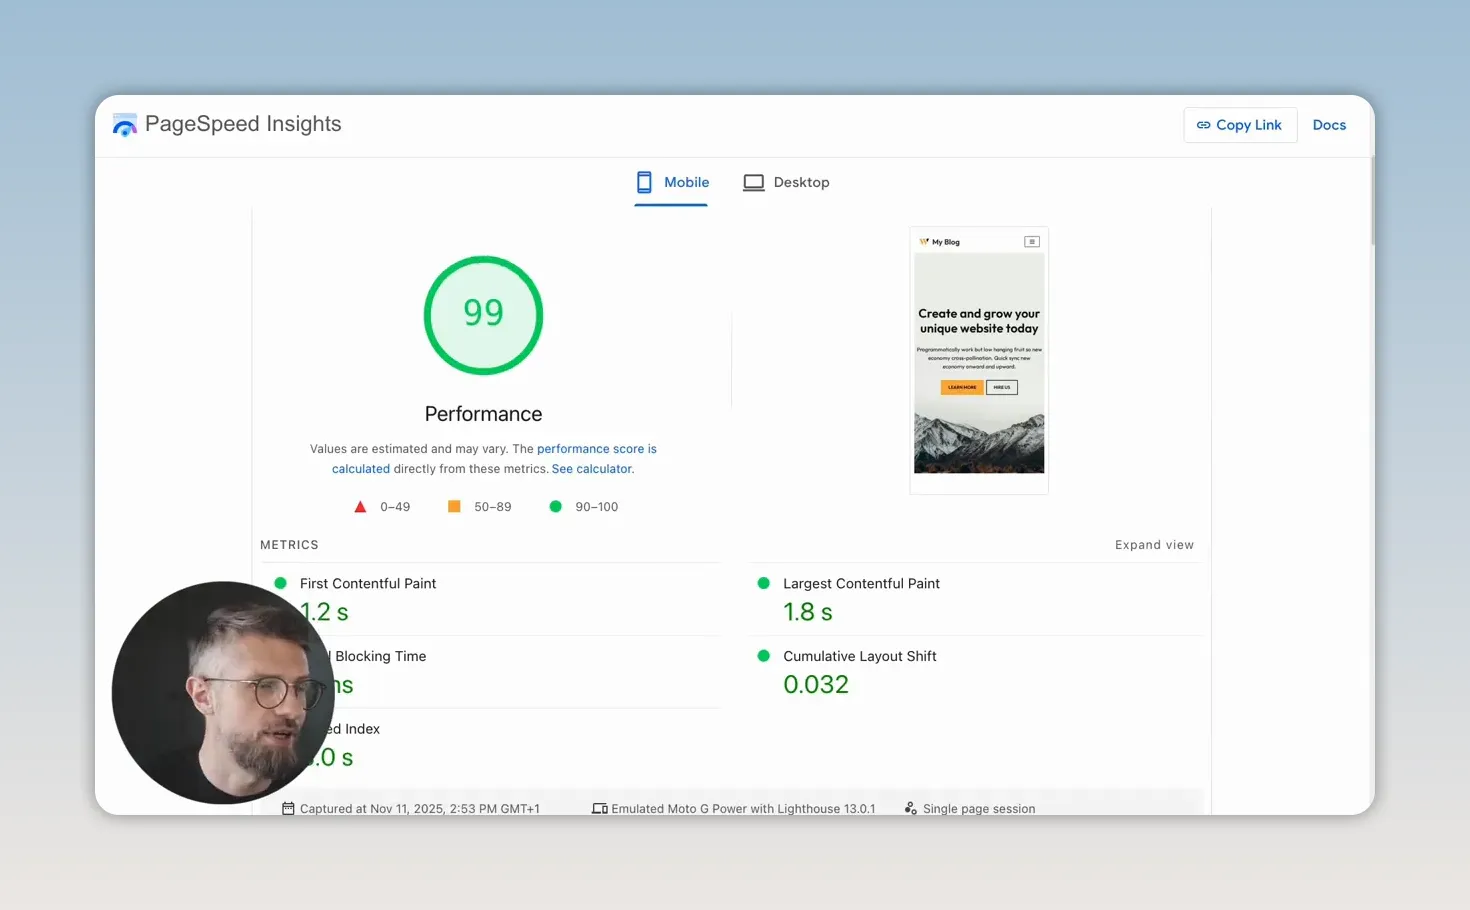Viewport: 1470px width, 910px height.
Task: Click the calendar icon next to Captured at
Action: tap(288, 808)
